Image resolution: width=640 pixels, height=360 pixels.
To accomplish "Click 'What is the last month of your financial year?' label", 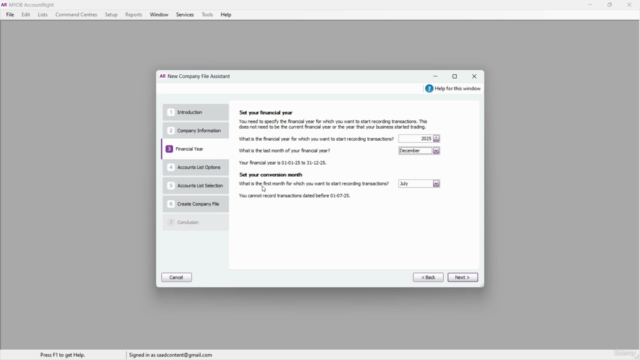I will coord(284,151).
